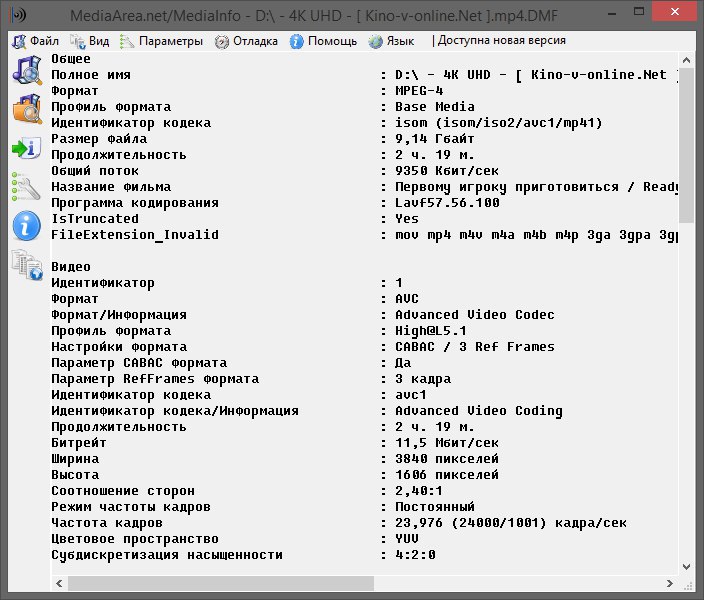
Task: Click the Полное имя label
Action: 91,75
